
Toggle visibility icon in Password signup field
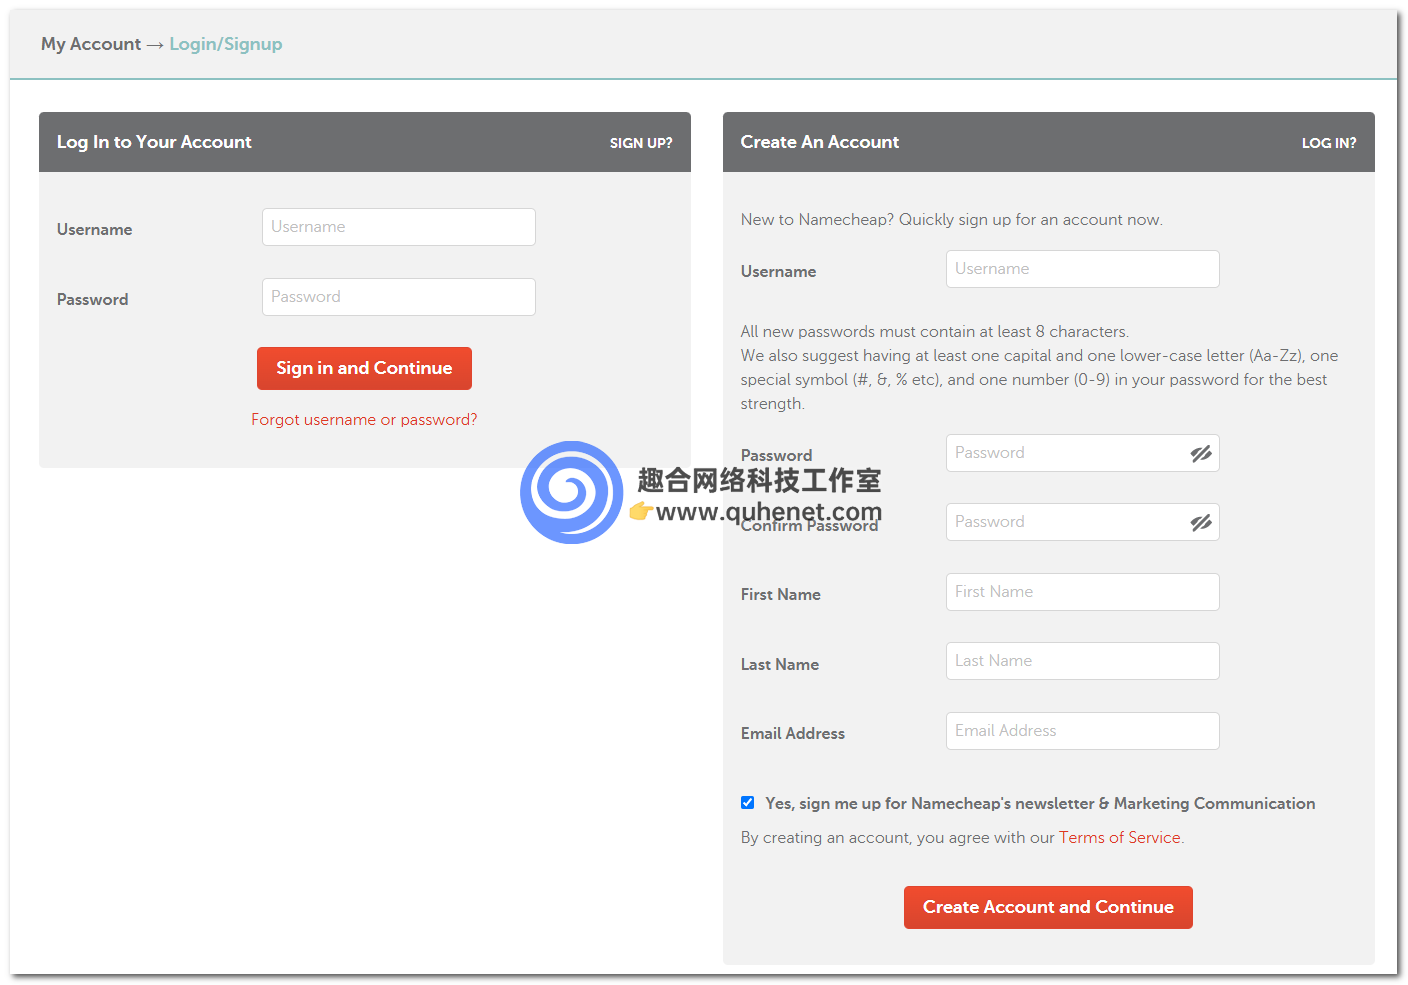tap(1201, 453)
